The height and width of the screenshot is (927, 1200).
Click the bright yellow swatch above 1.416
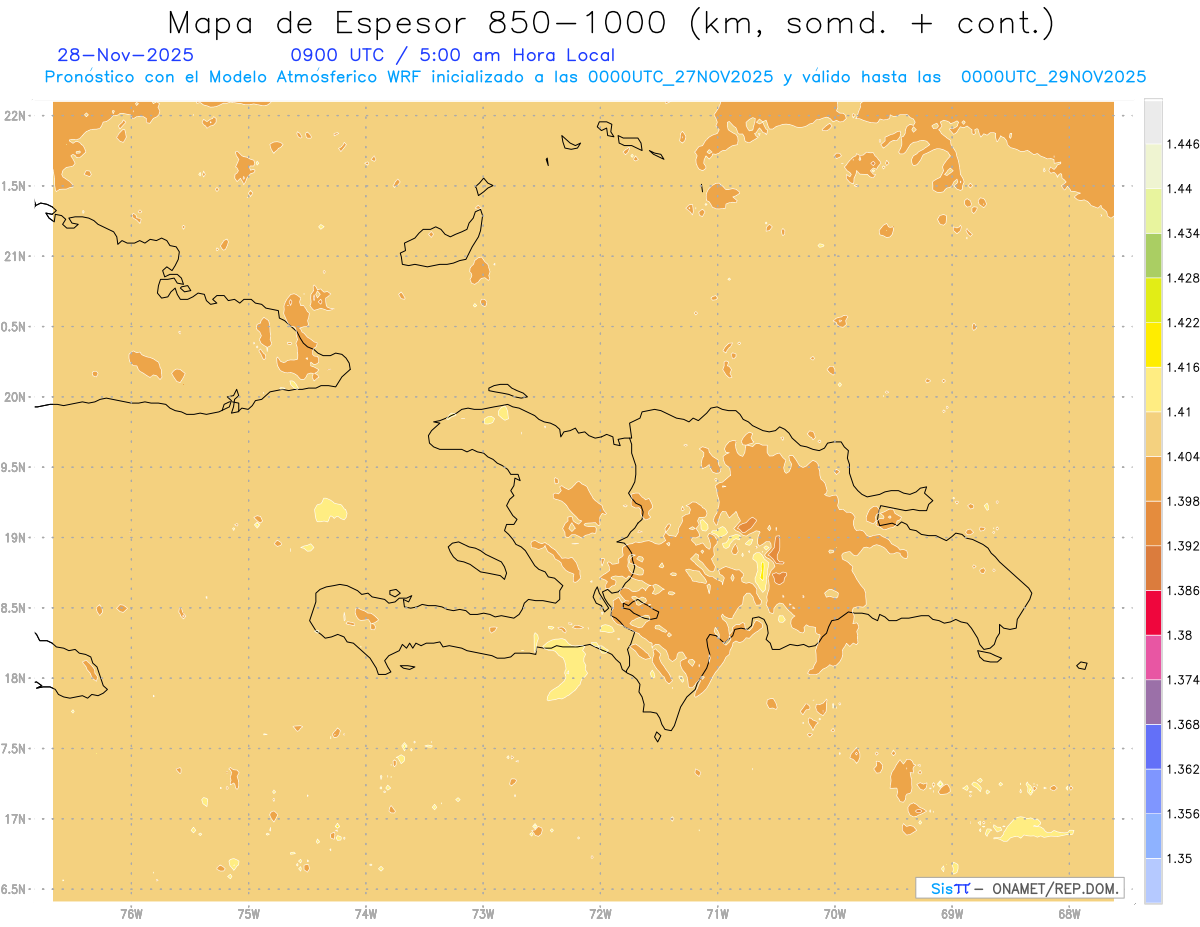click(x=1153, y=344)
